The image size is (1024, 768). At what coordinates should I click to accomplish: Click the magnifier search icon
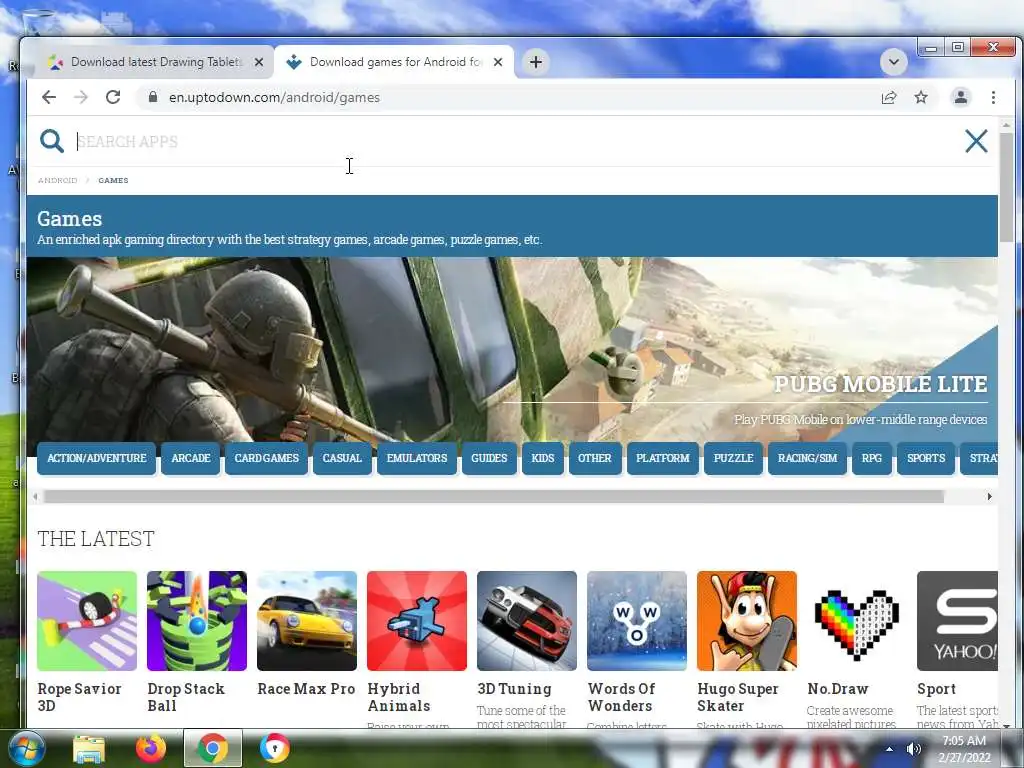(52, 141)
